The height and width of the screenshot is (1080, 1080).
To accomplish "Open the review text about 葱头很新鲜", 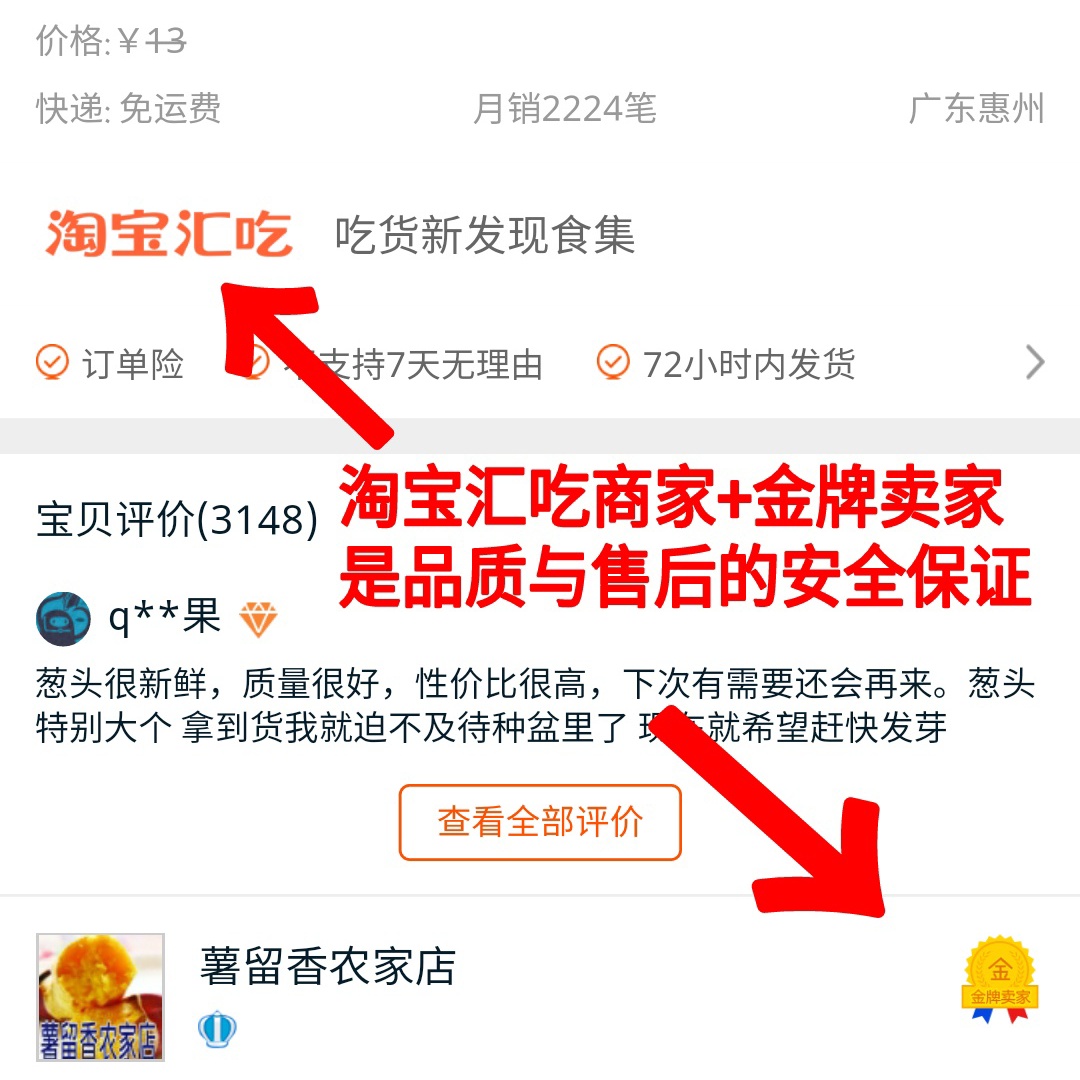I will [x=536, y=705].
